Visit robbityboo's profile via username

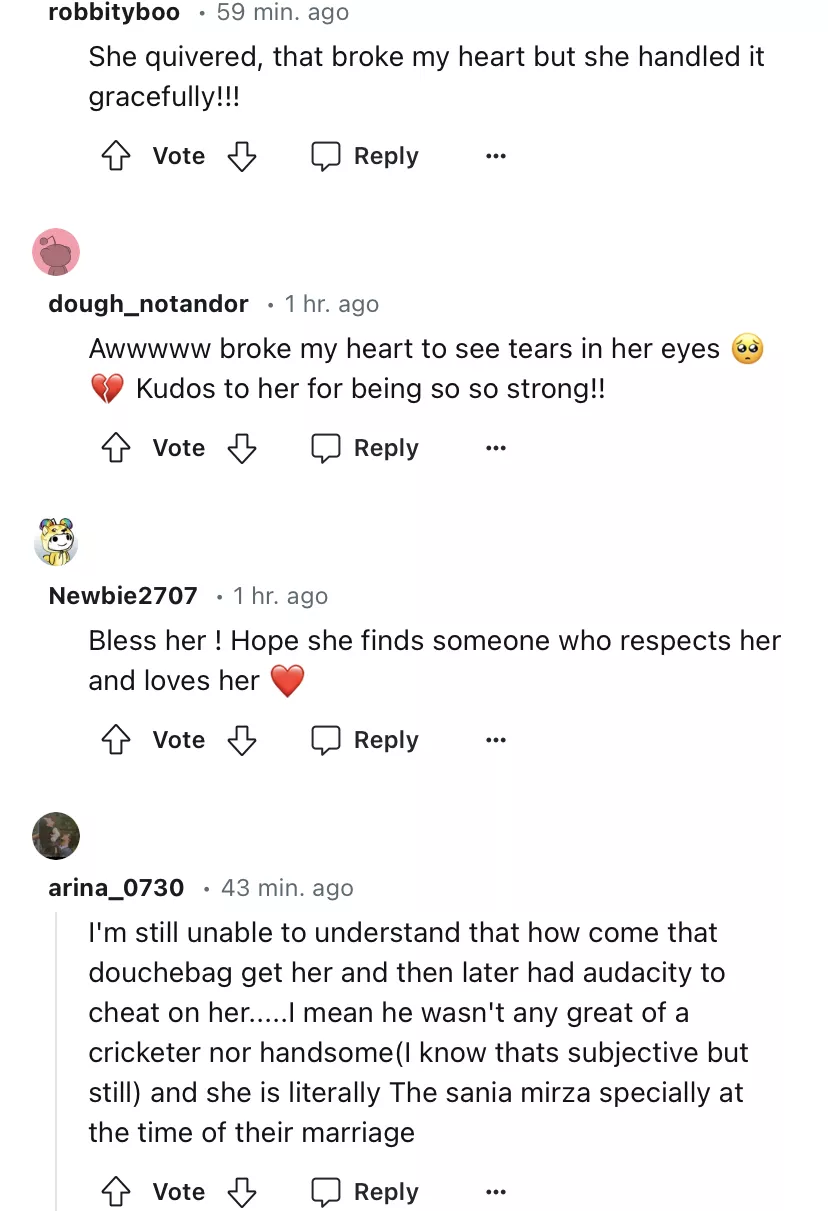[114, 12]
